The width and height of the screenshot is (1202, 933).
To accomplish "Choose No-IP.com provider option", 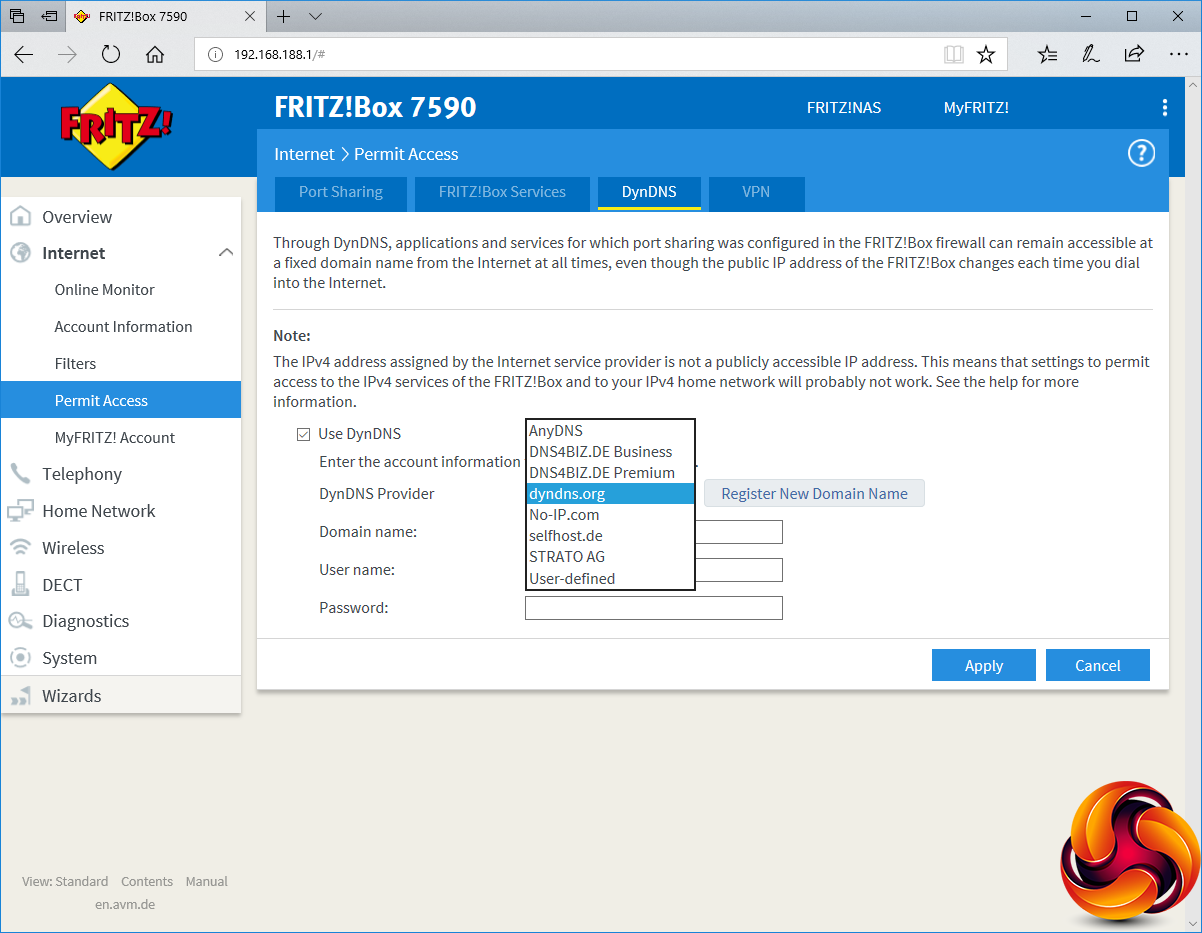I will (610, 515).
